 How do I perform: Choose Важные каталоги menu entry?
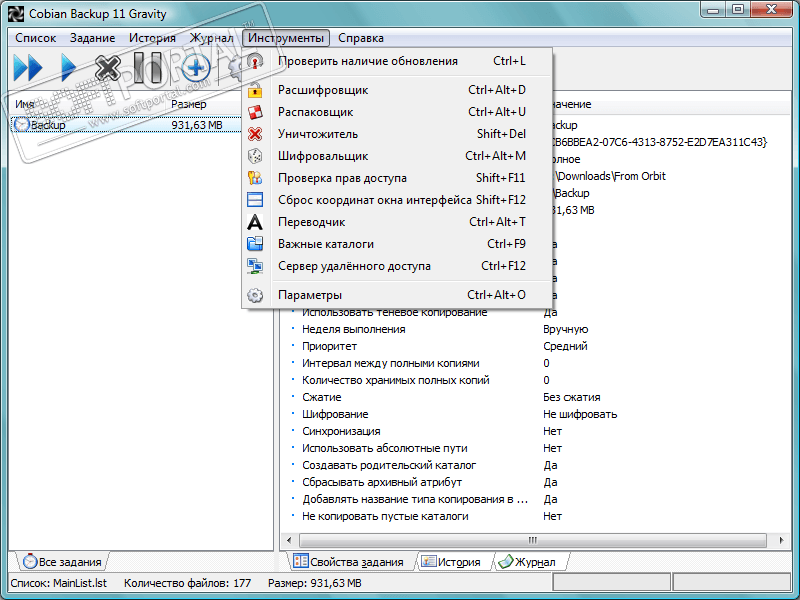click(x=397, y=244)
